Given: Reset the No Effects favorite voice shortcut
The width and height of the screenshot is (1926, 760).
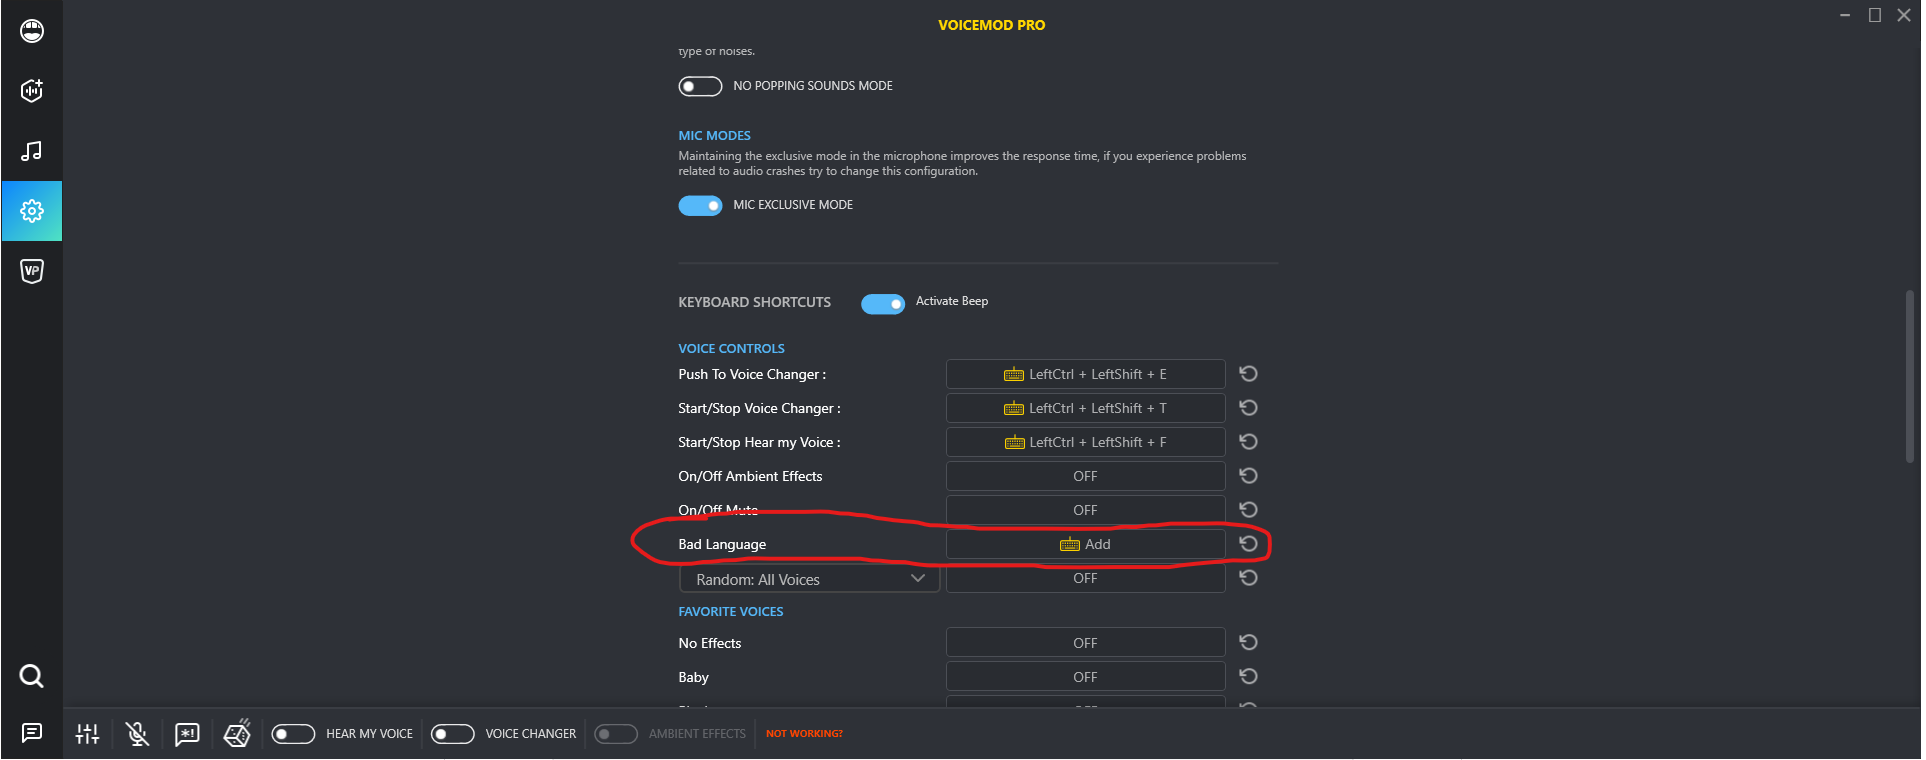Looking at the screenshot, I should pos(1248,643).
